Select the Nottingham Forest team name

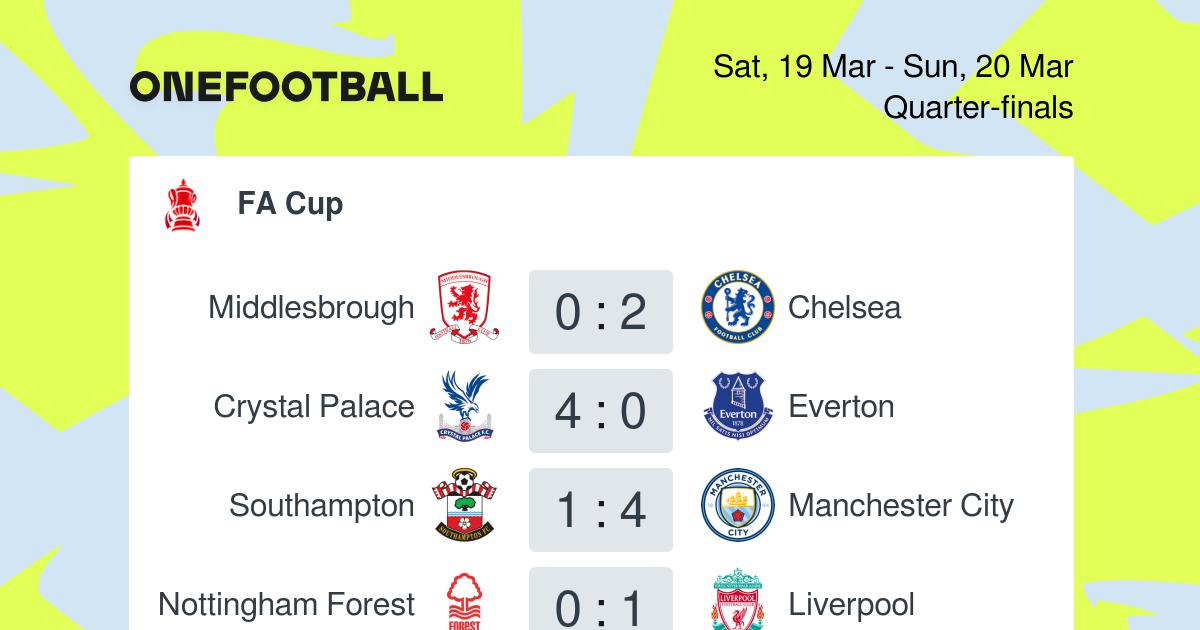point(286,605)
